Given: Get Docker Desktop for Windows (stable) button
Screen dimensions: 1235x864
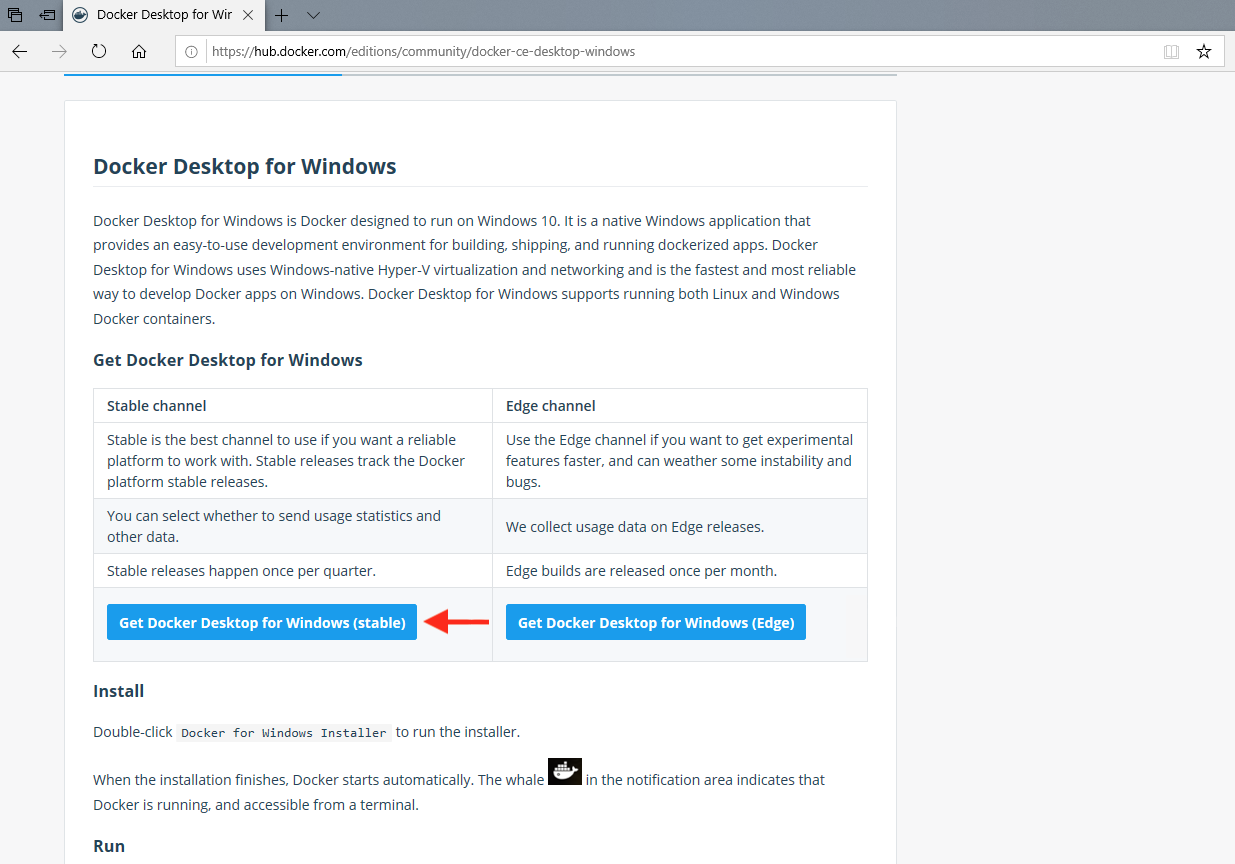Looking at the screenshot, I should pyautogui.click(x=262, y=622).
